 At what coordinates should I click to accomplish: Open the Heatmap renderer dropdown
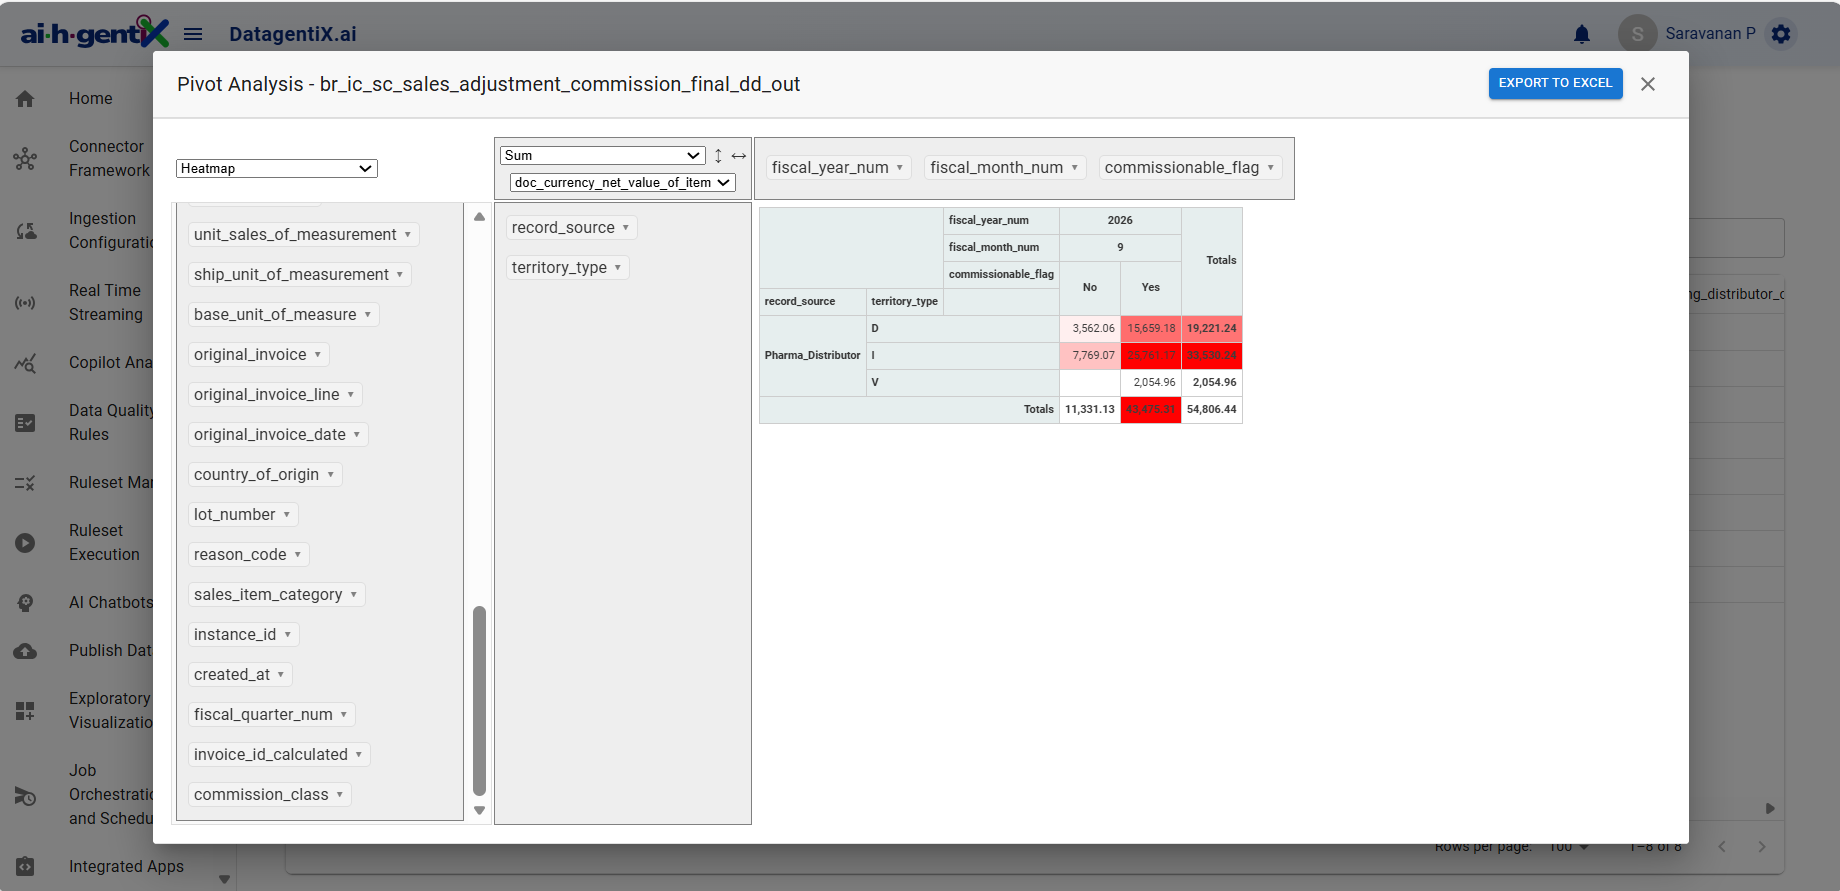coord(277,169)
